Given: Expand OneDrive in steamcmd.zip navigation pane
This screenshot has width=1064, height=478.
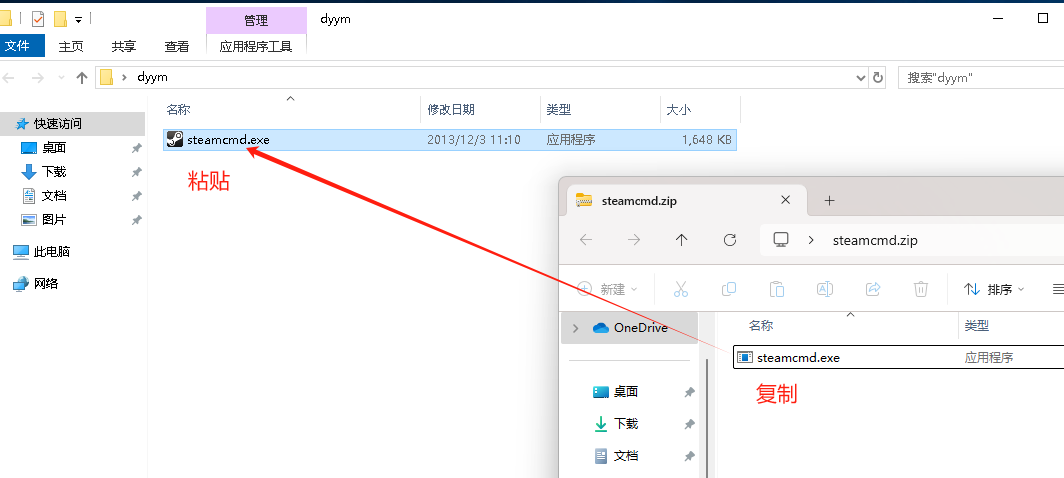Looking at the screenshot, I should [576, 328].
